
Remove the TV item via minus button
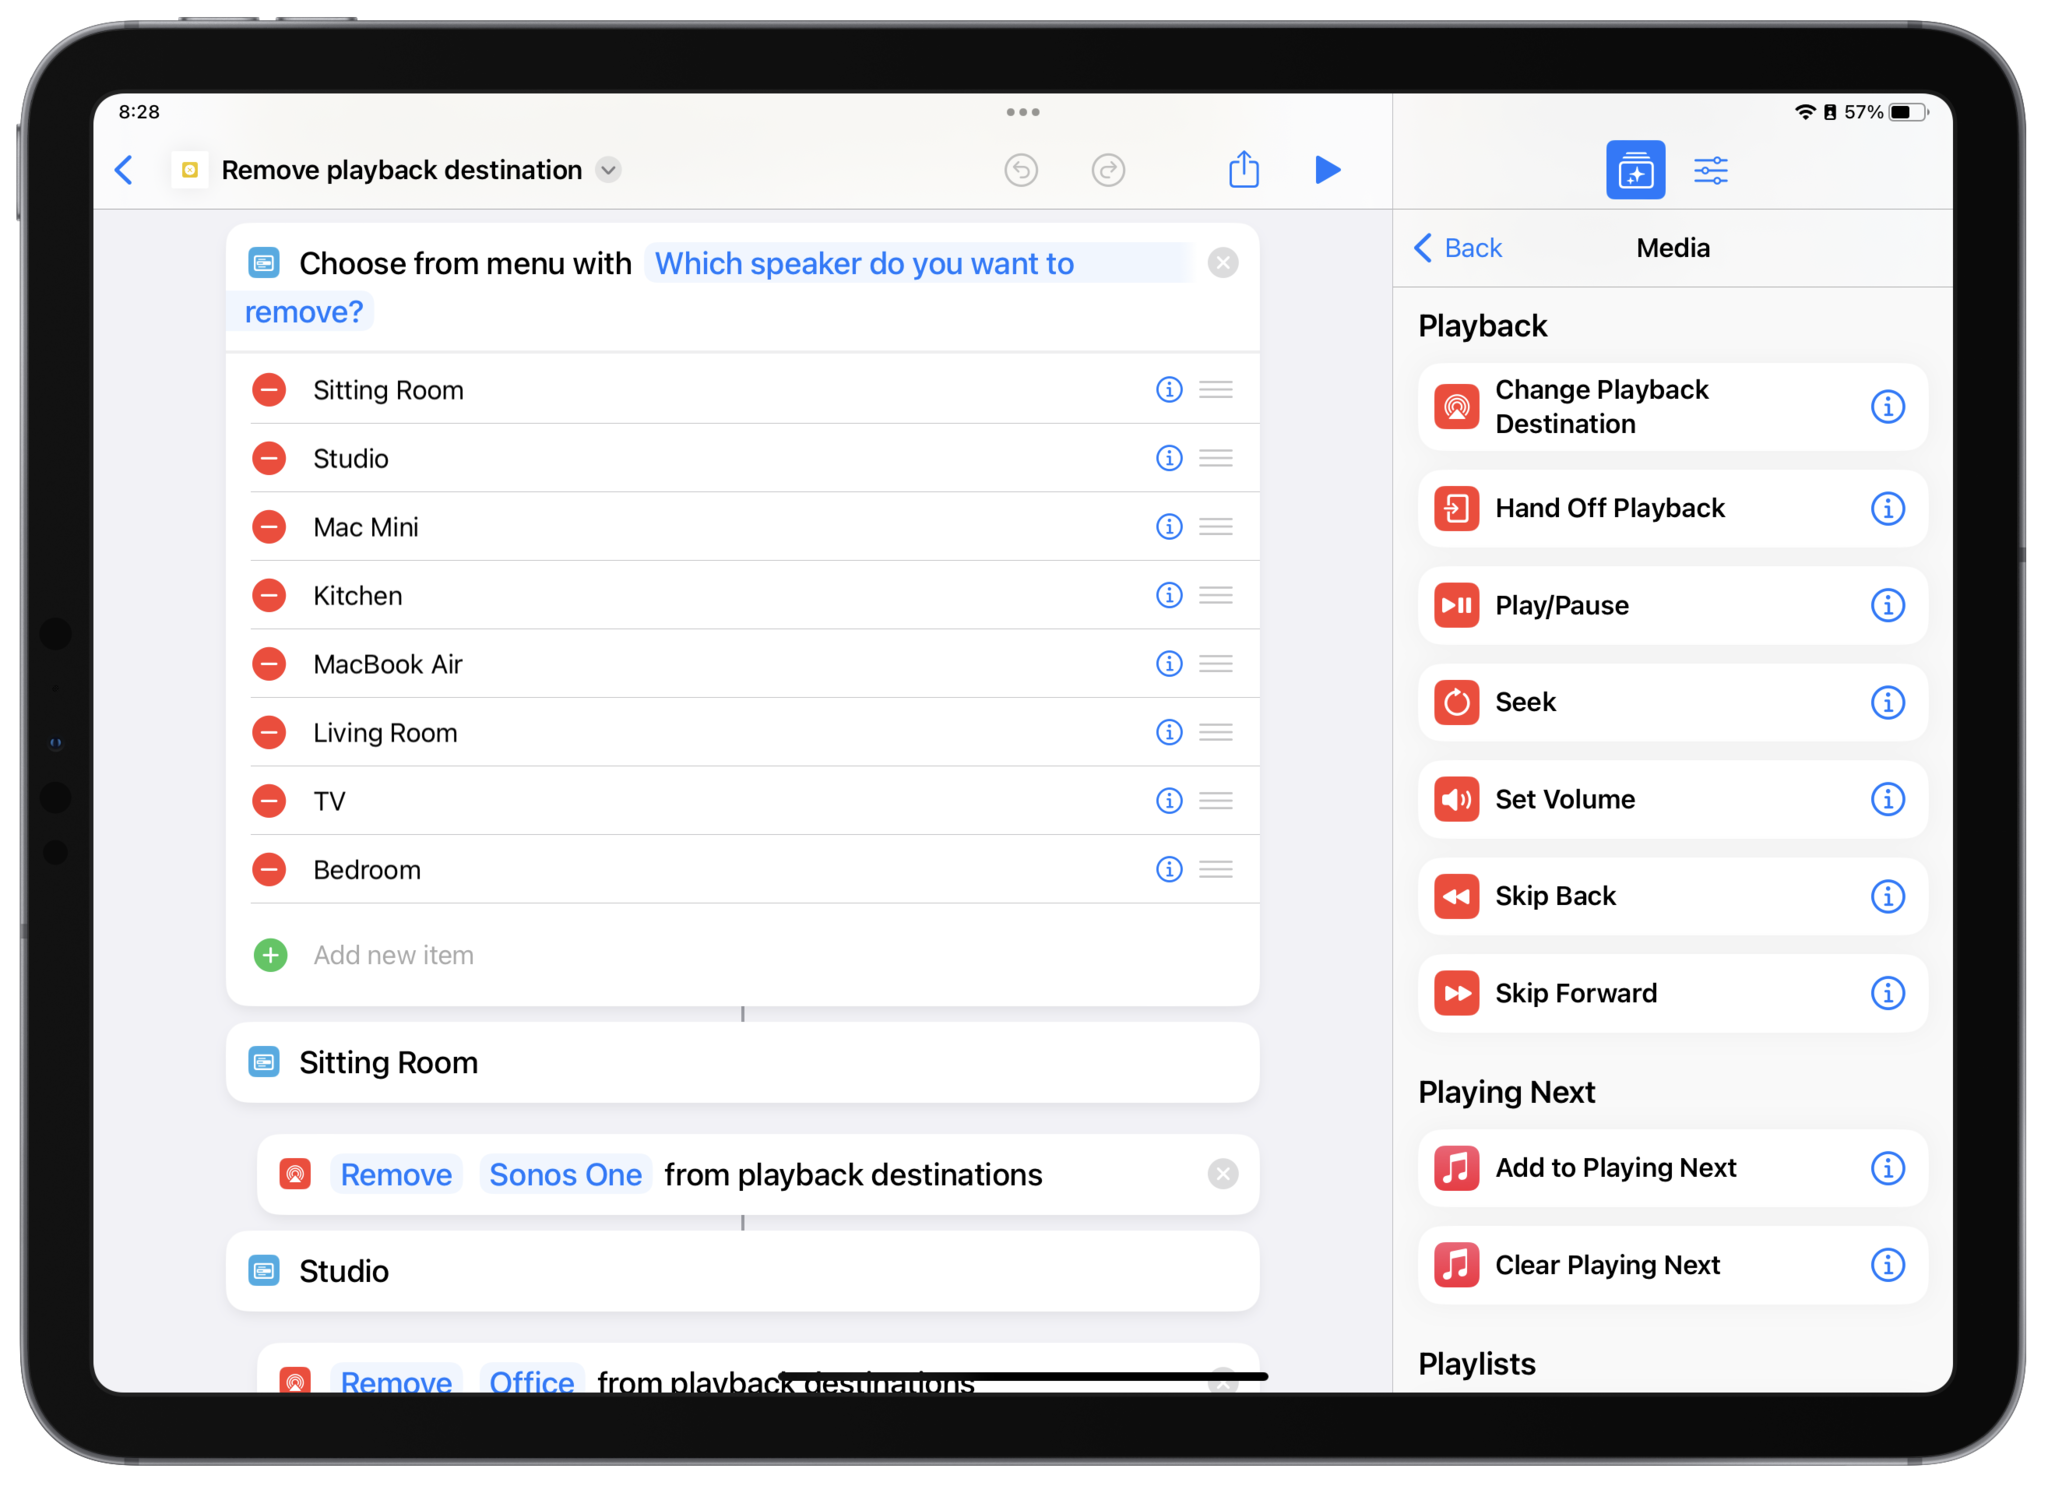[x=269, y=801]
